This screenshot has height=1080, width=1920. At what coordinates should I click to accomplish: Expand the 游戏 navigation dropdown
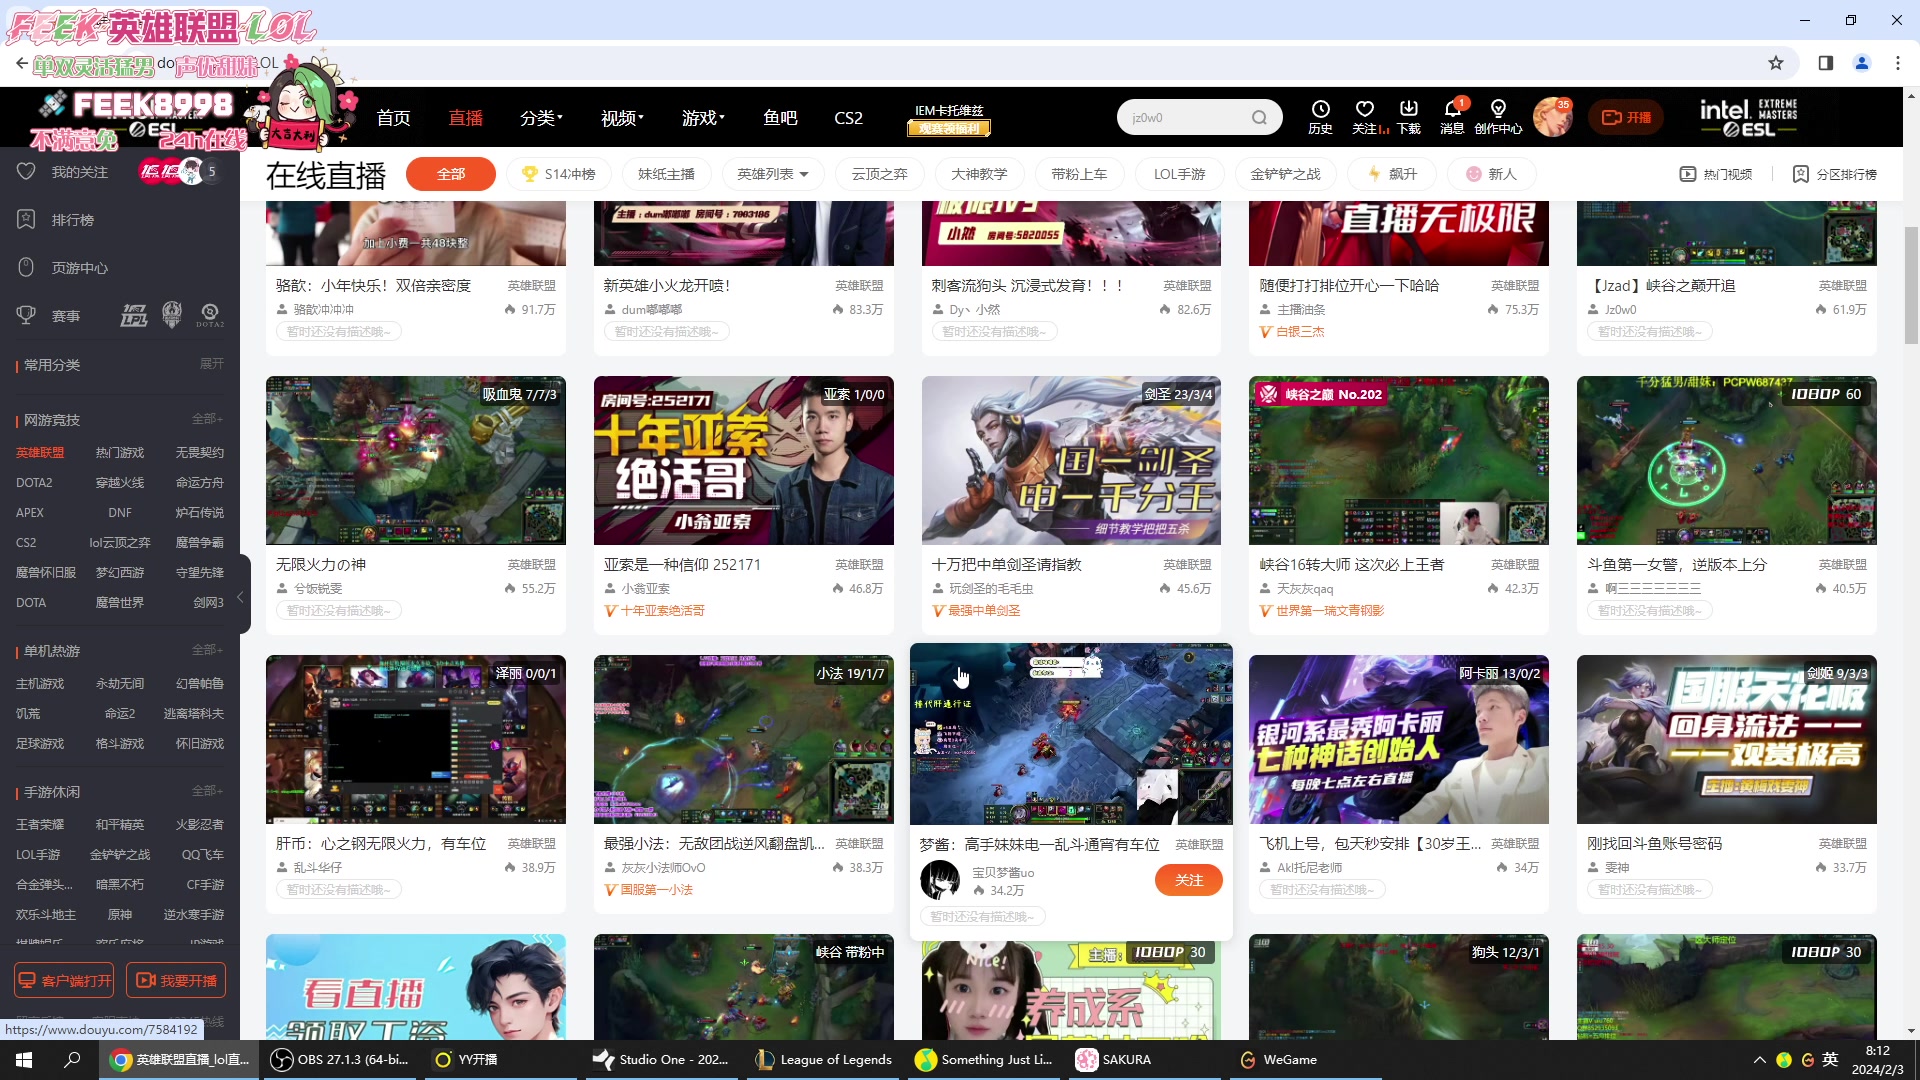[703, 118]
